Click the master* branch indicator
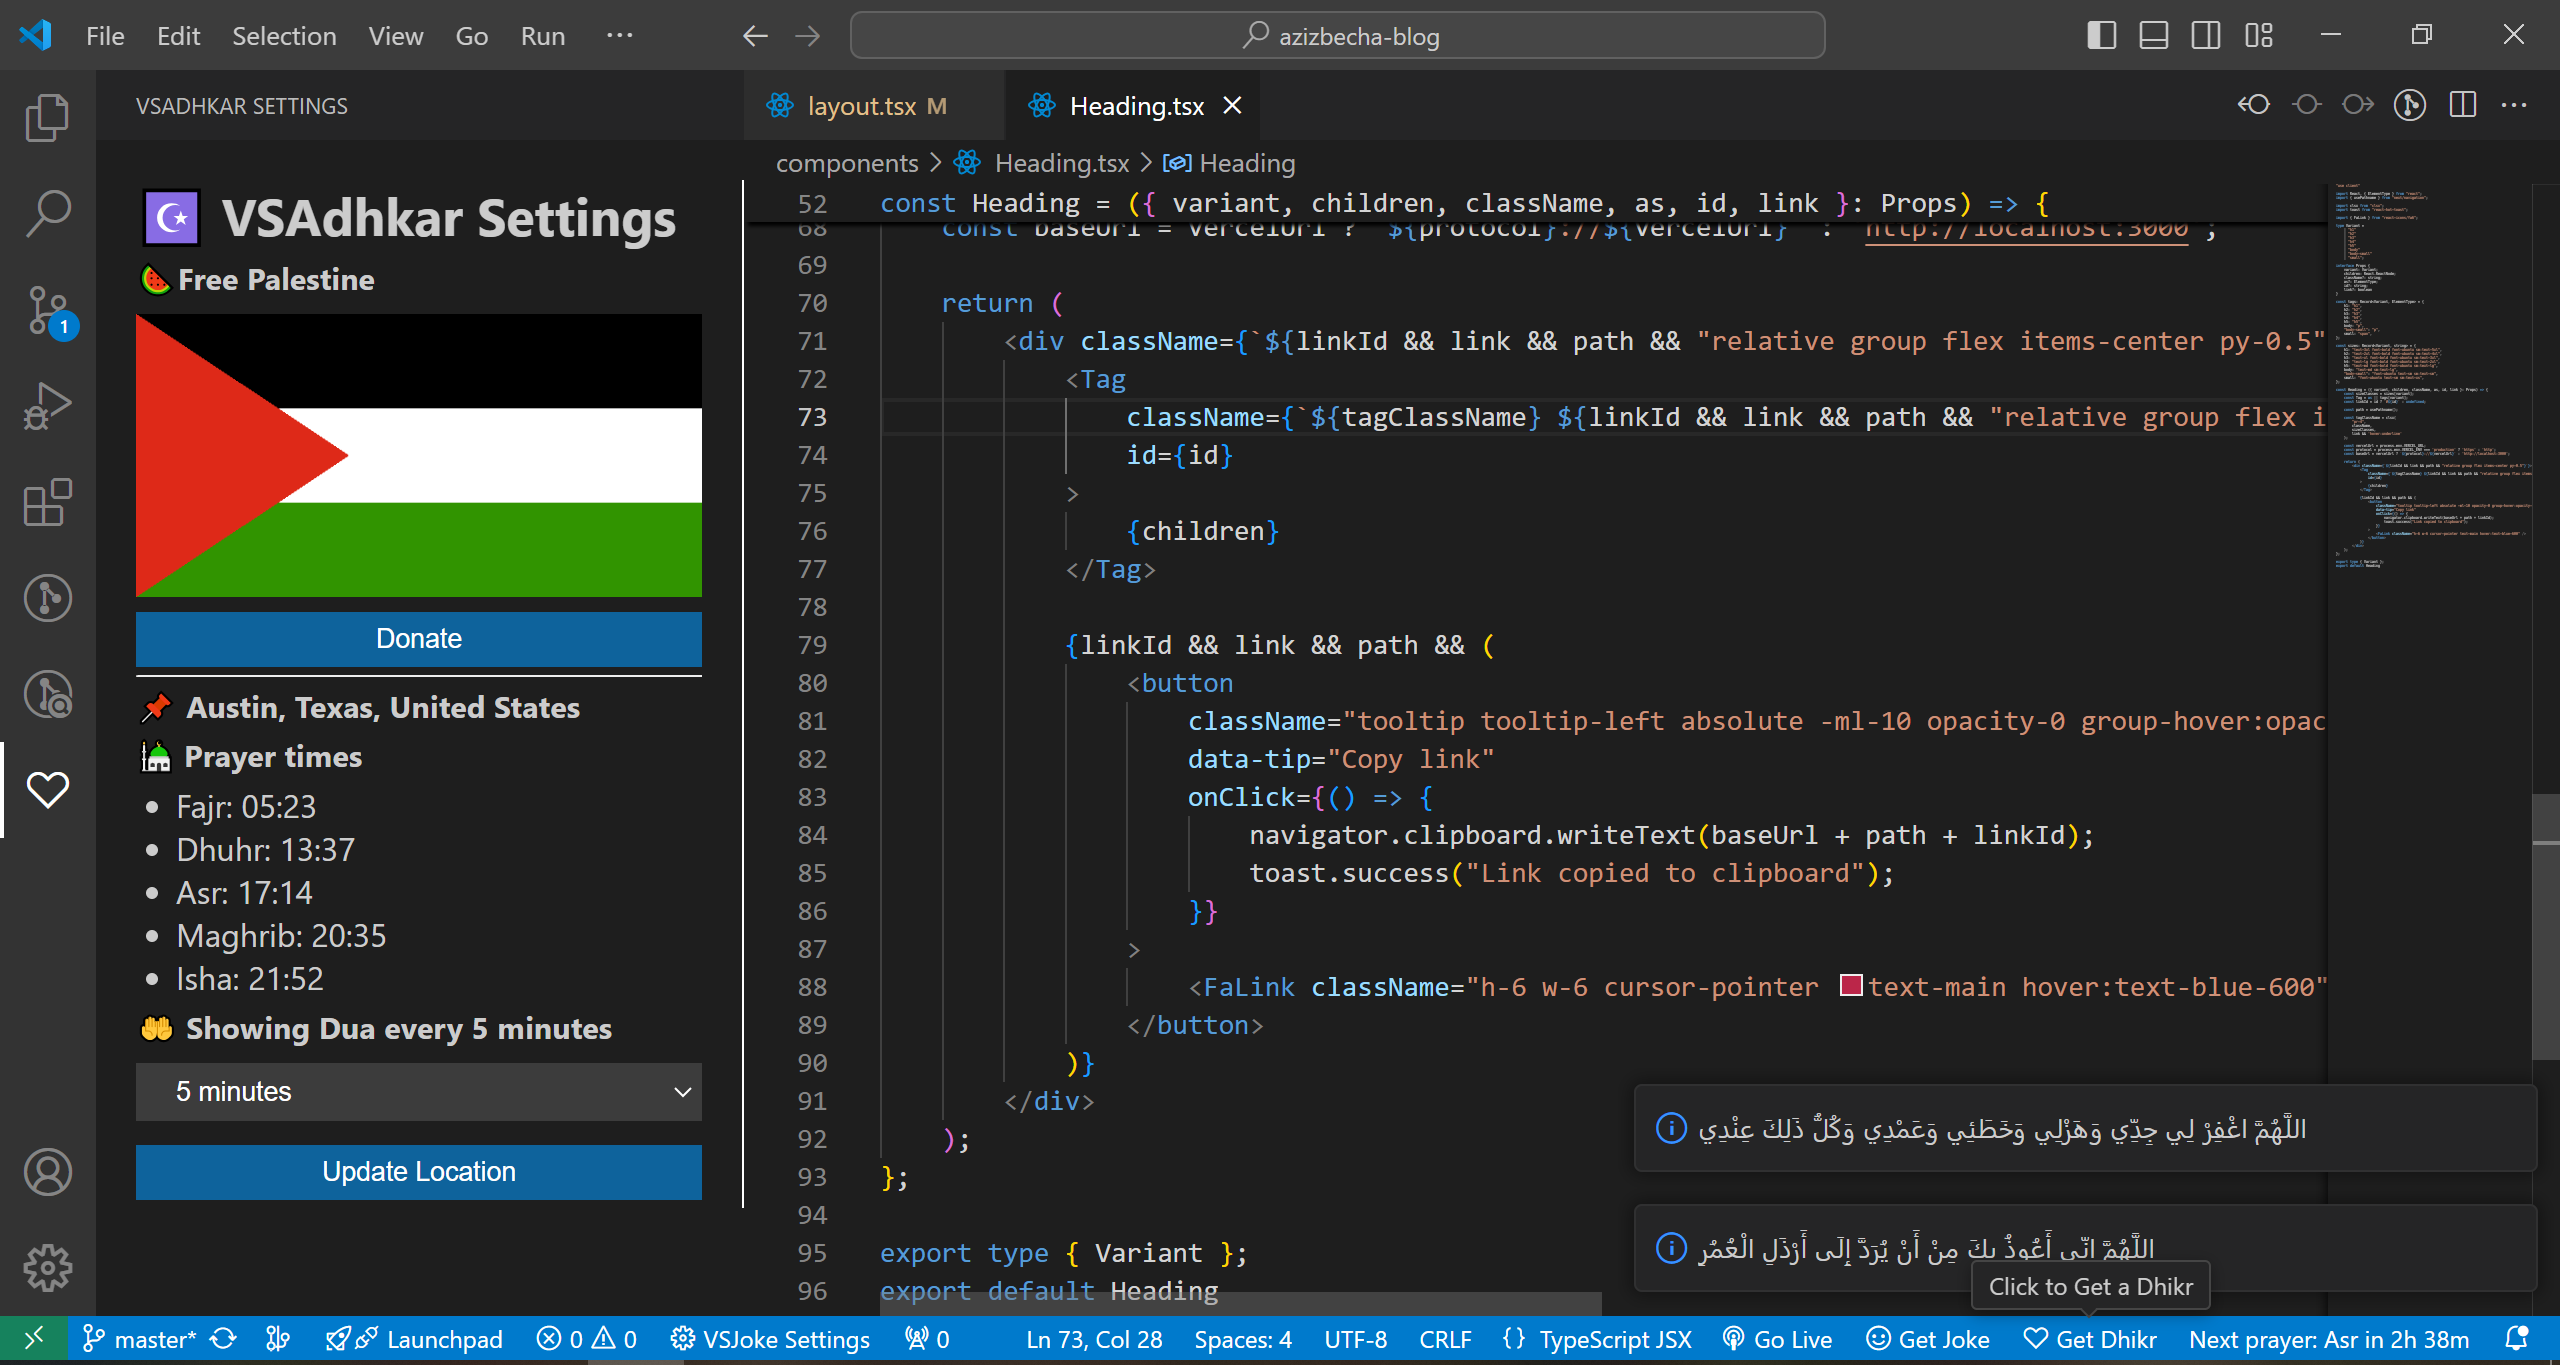2560x1365 pixels. click(139, 1339)
